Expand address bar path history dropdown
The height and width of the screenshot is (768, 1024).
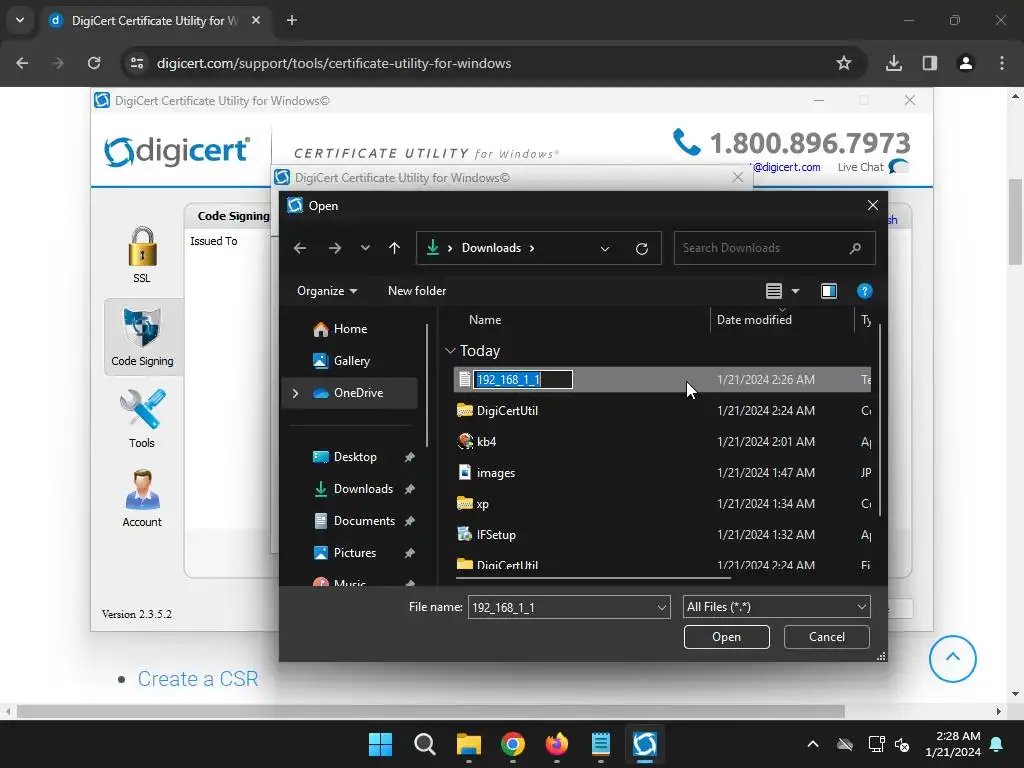605,248
